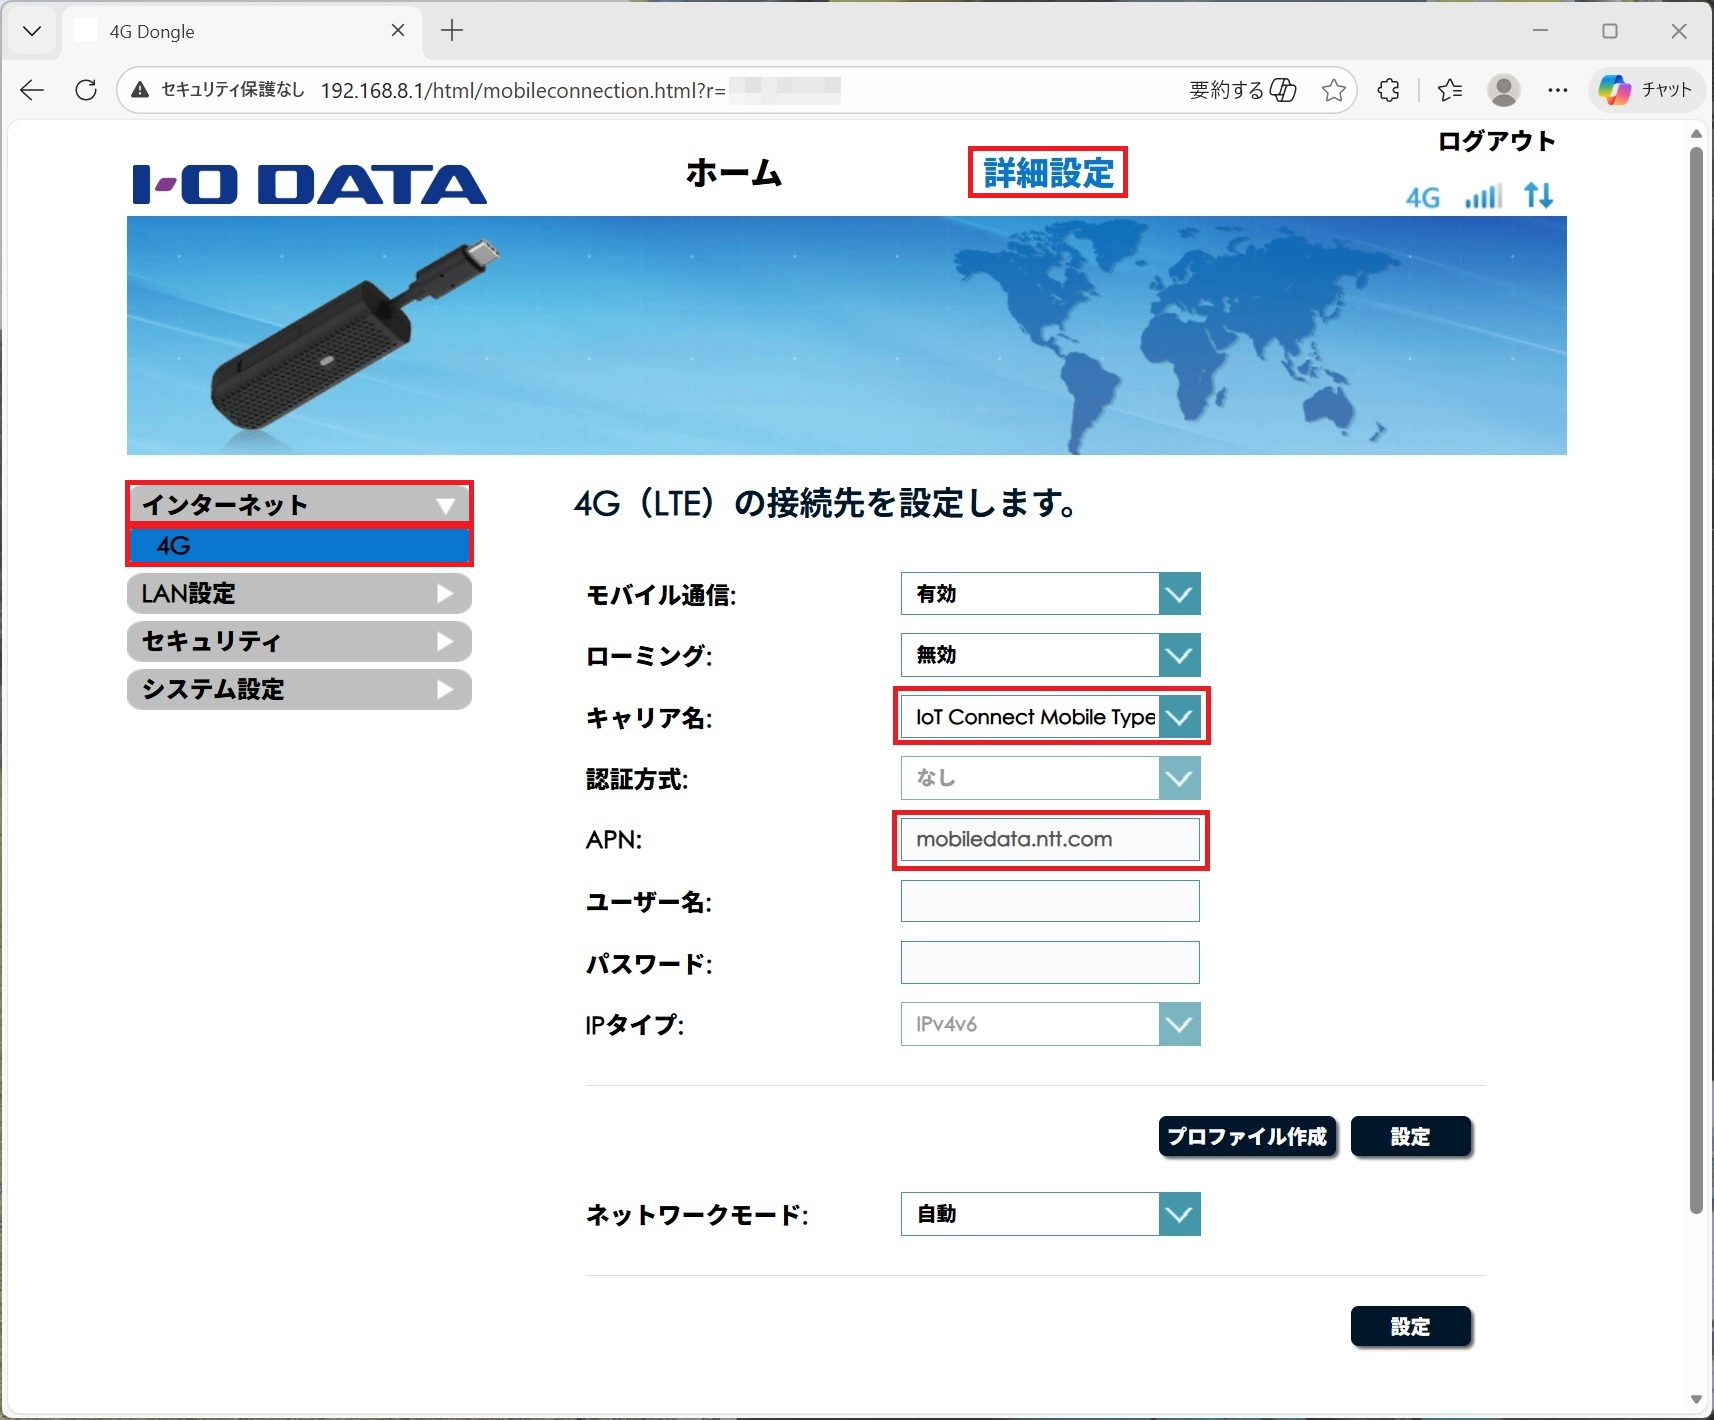The image size is (1714, 1420).
Task: Minimize the browser window
Action: [1540, 31]
